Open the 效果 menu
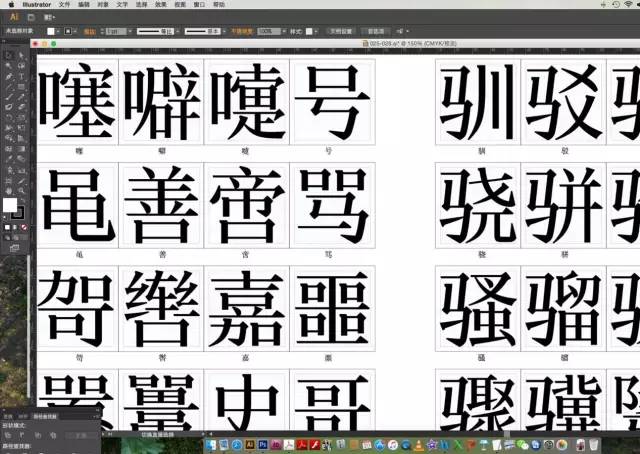This screenshot has height=454, width=640. [x=160, y=5]
